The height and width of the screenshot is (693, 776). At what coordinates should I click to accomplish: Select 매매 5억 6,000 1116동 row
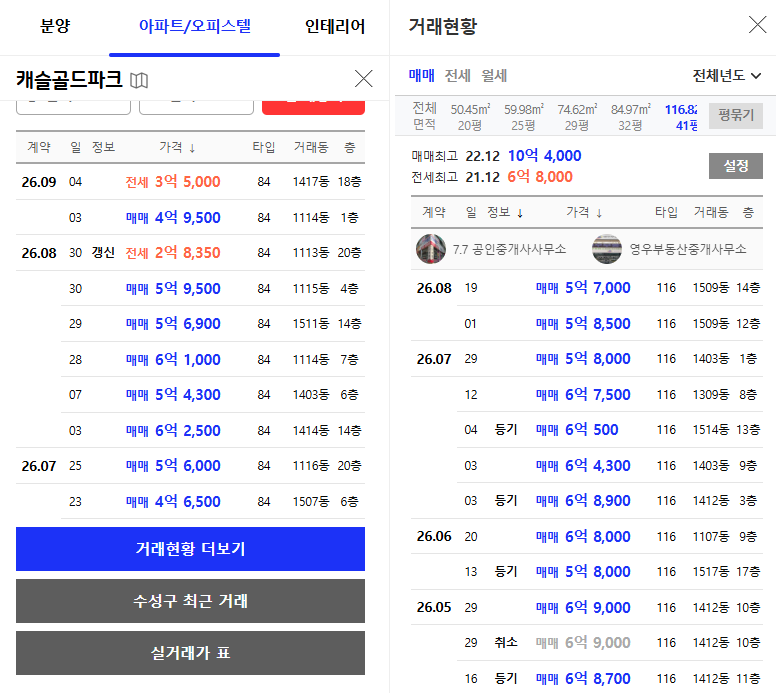pos(190,466)
